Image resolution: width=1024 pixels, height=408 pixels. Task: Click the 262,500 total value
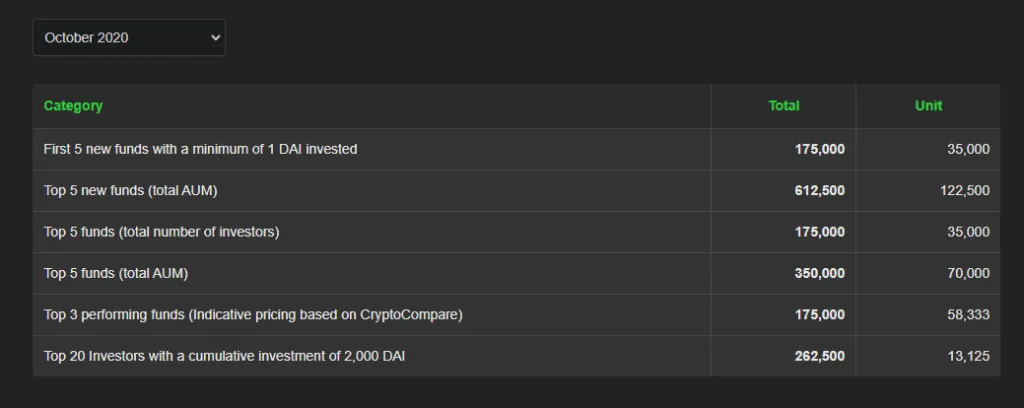click(x=820, y=356)
